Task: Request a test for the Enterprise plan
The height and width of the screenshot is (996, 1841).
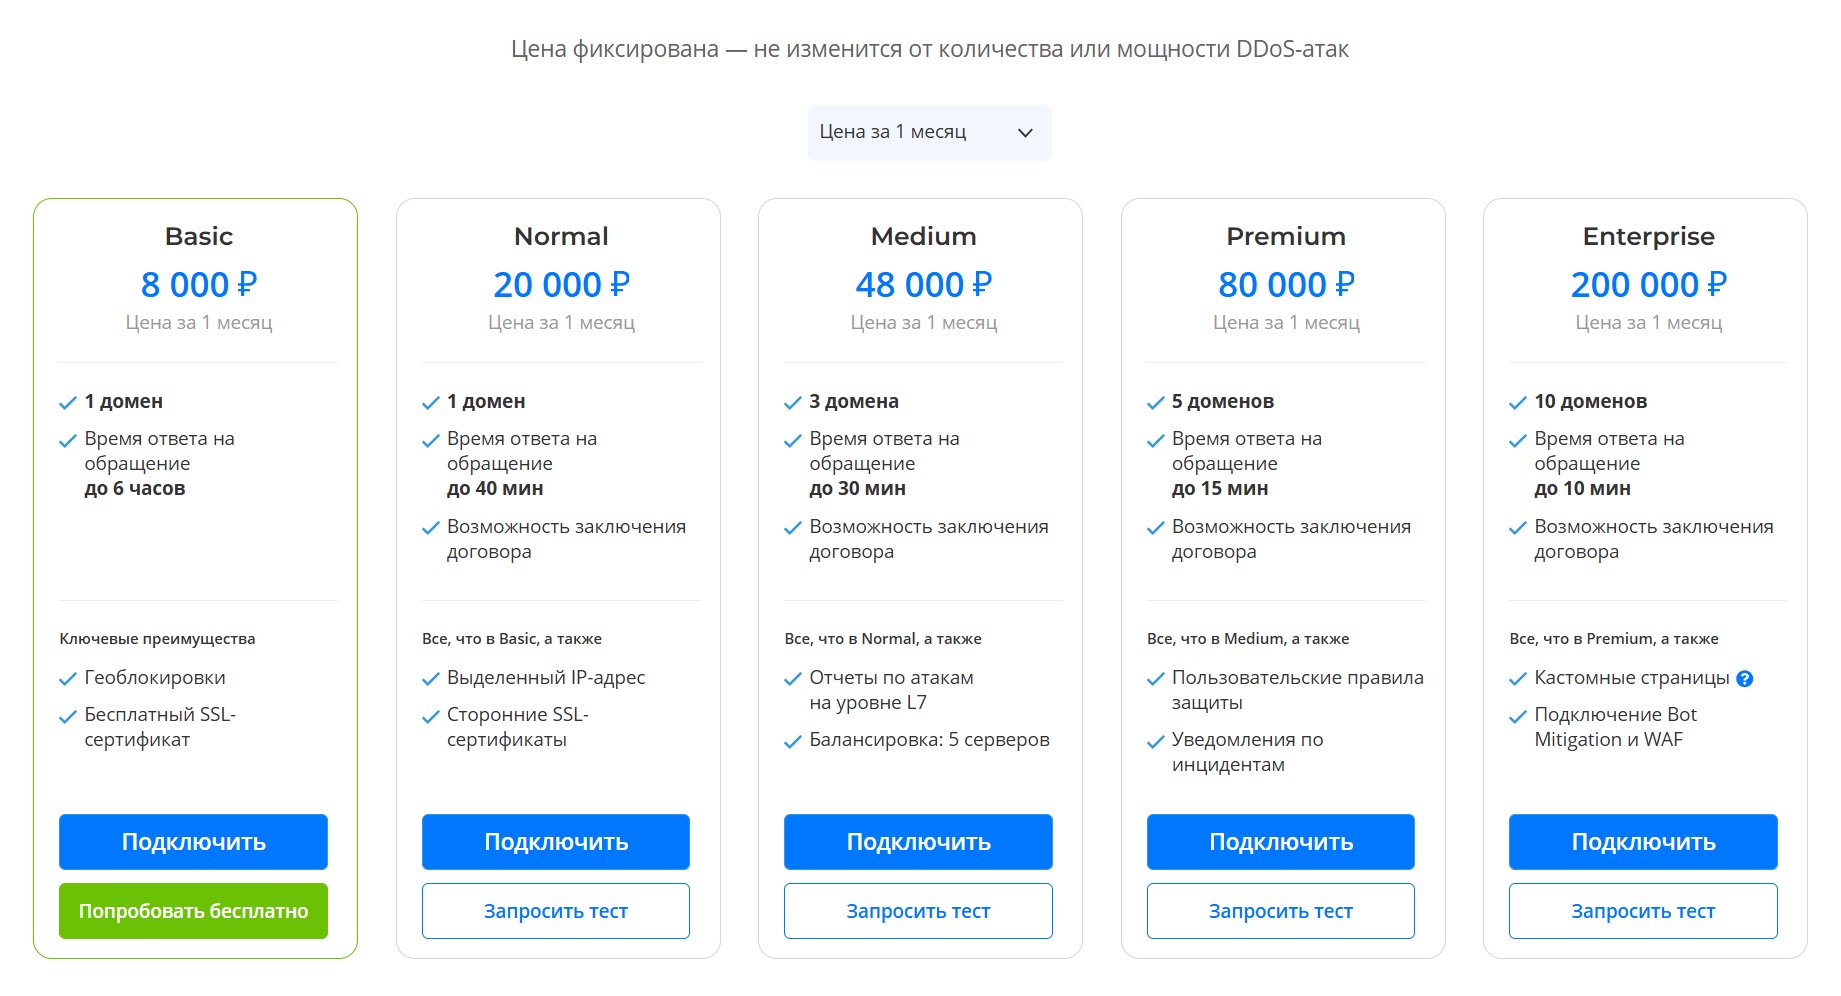Action: (1643, 911)
